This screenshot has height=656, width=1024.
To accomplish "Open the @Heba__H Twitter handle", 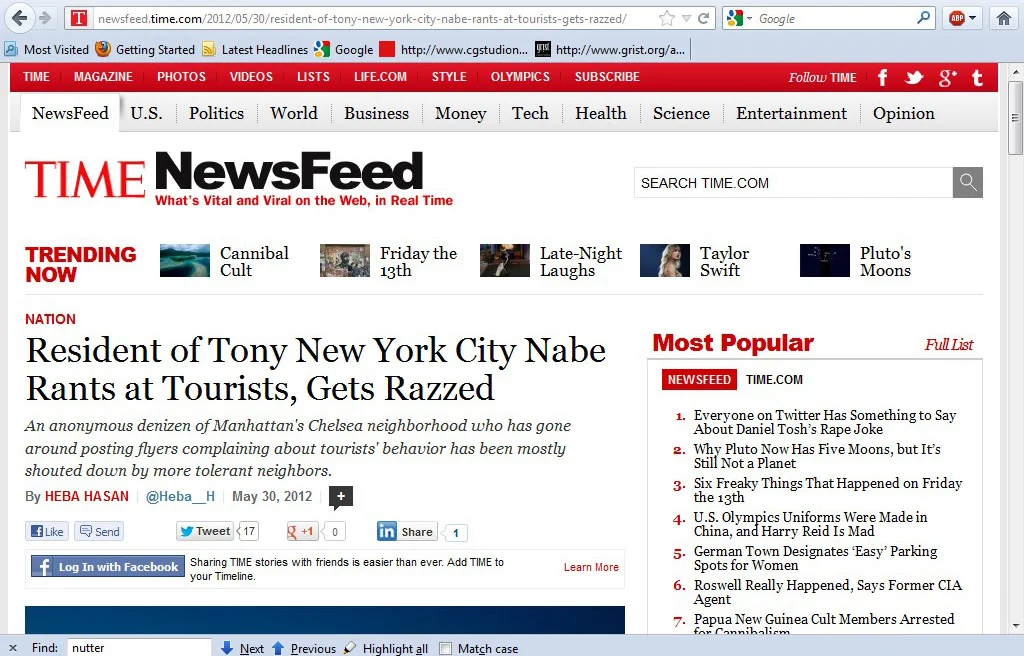I will [x=180, y=497].
